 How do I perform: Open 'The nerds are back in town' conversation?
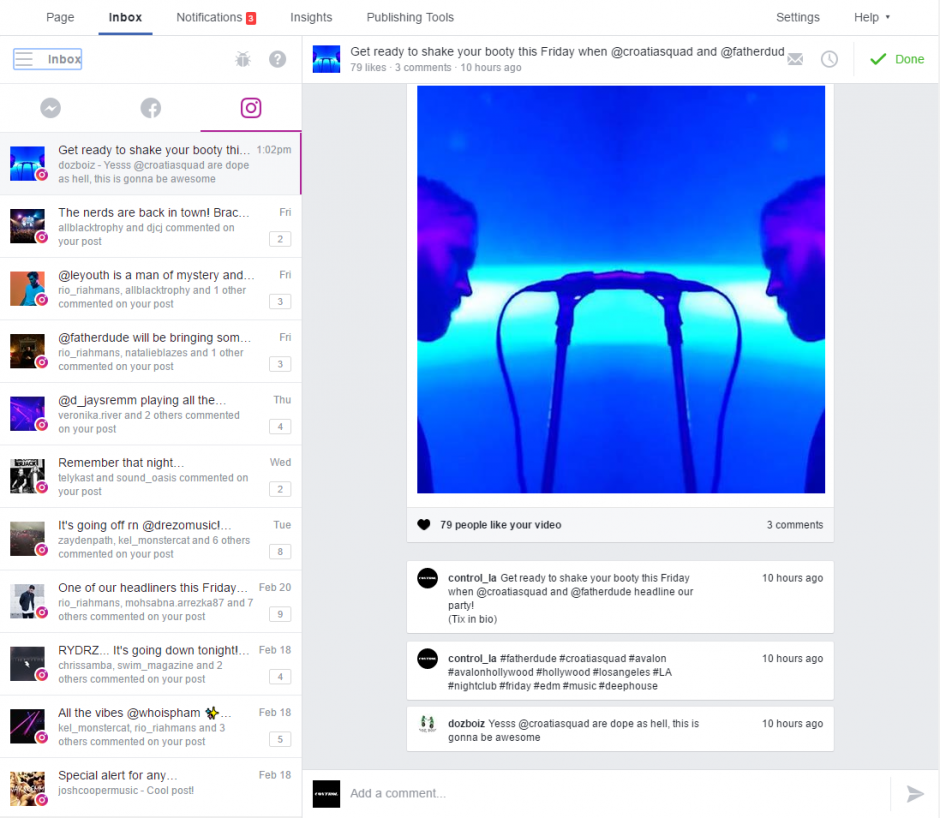pyautogui.click(x=150, y=226)
